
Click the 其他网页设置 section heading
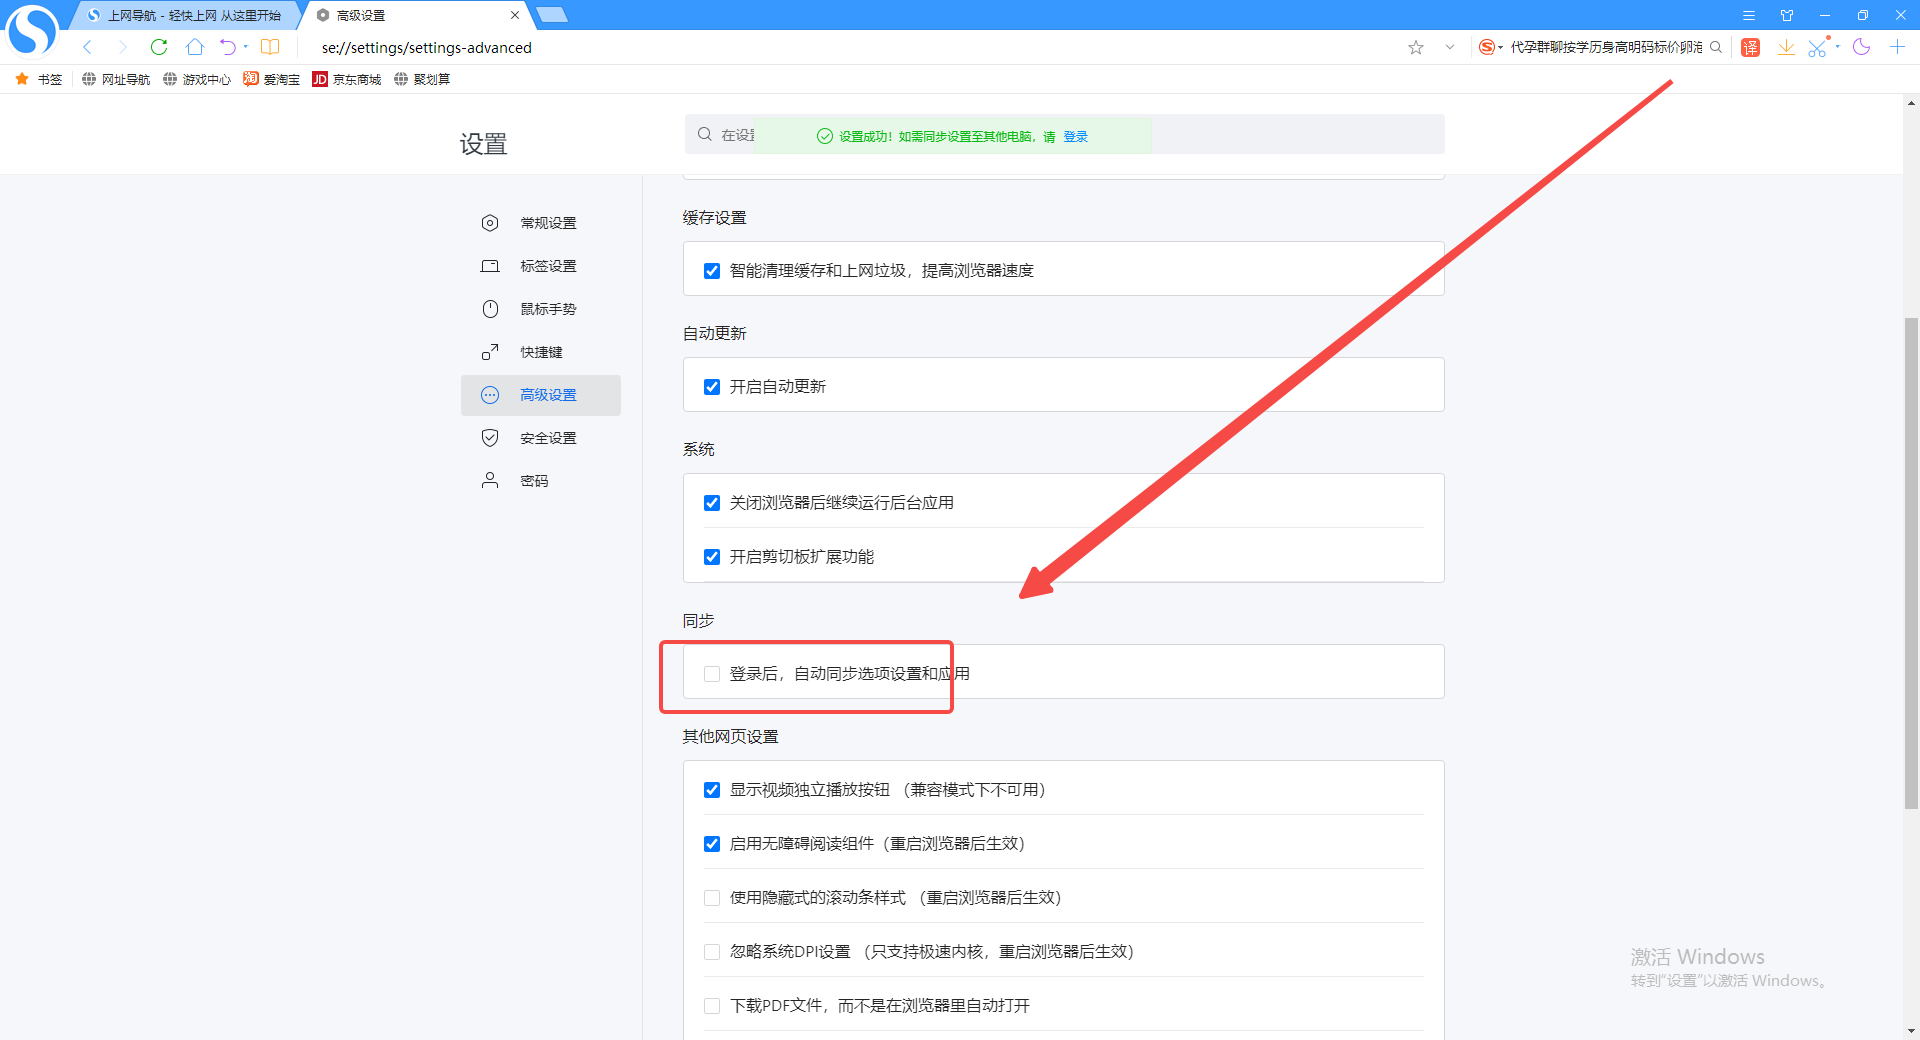click(730, 737)
